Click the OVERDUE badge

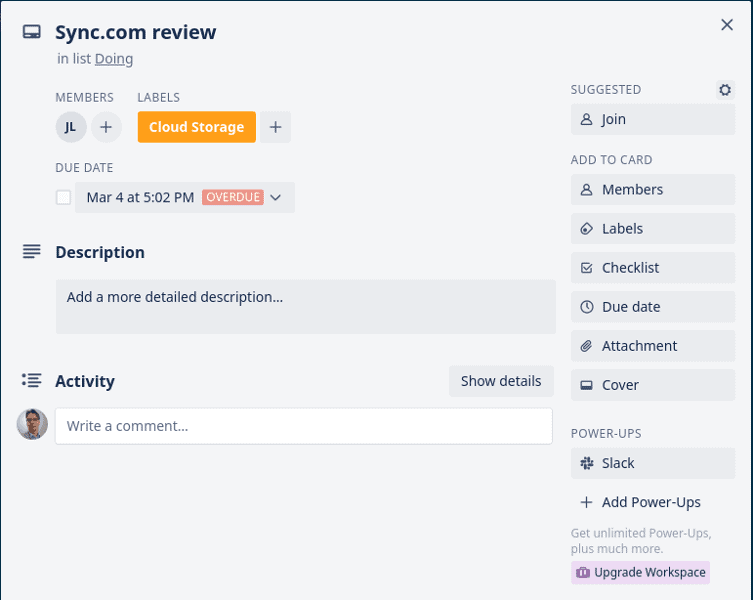(233, 197)
